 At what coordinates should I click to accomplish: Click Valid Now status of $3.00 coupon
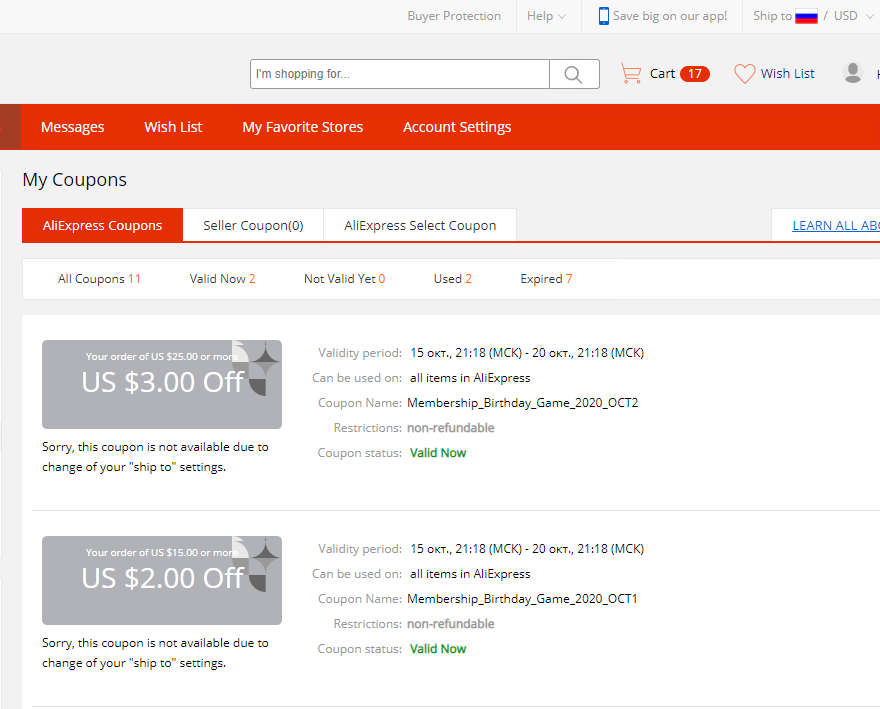438,453
